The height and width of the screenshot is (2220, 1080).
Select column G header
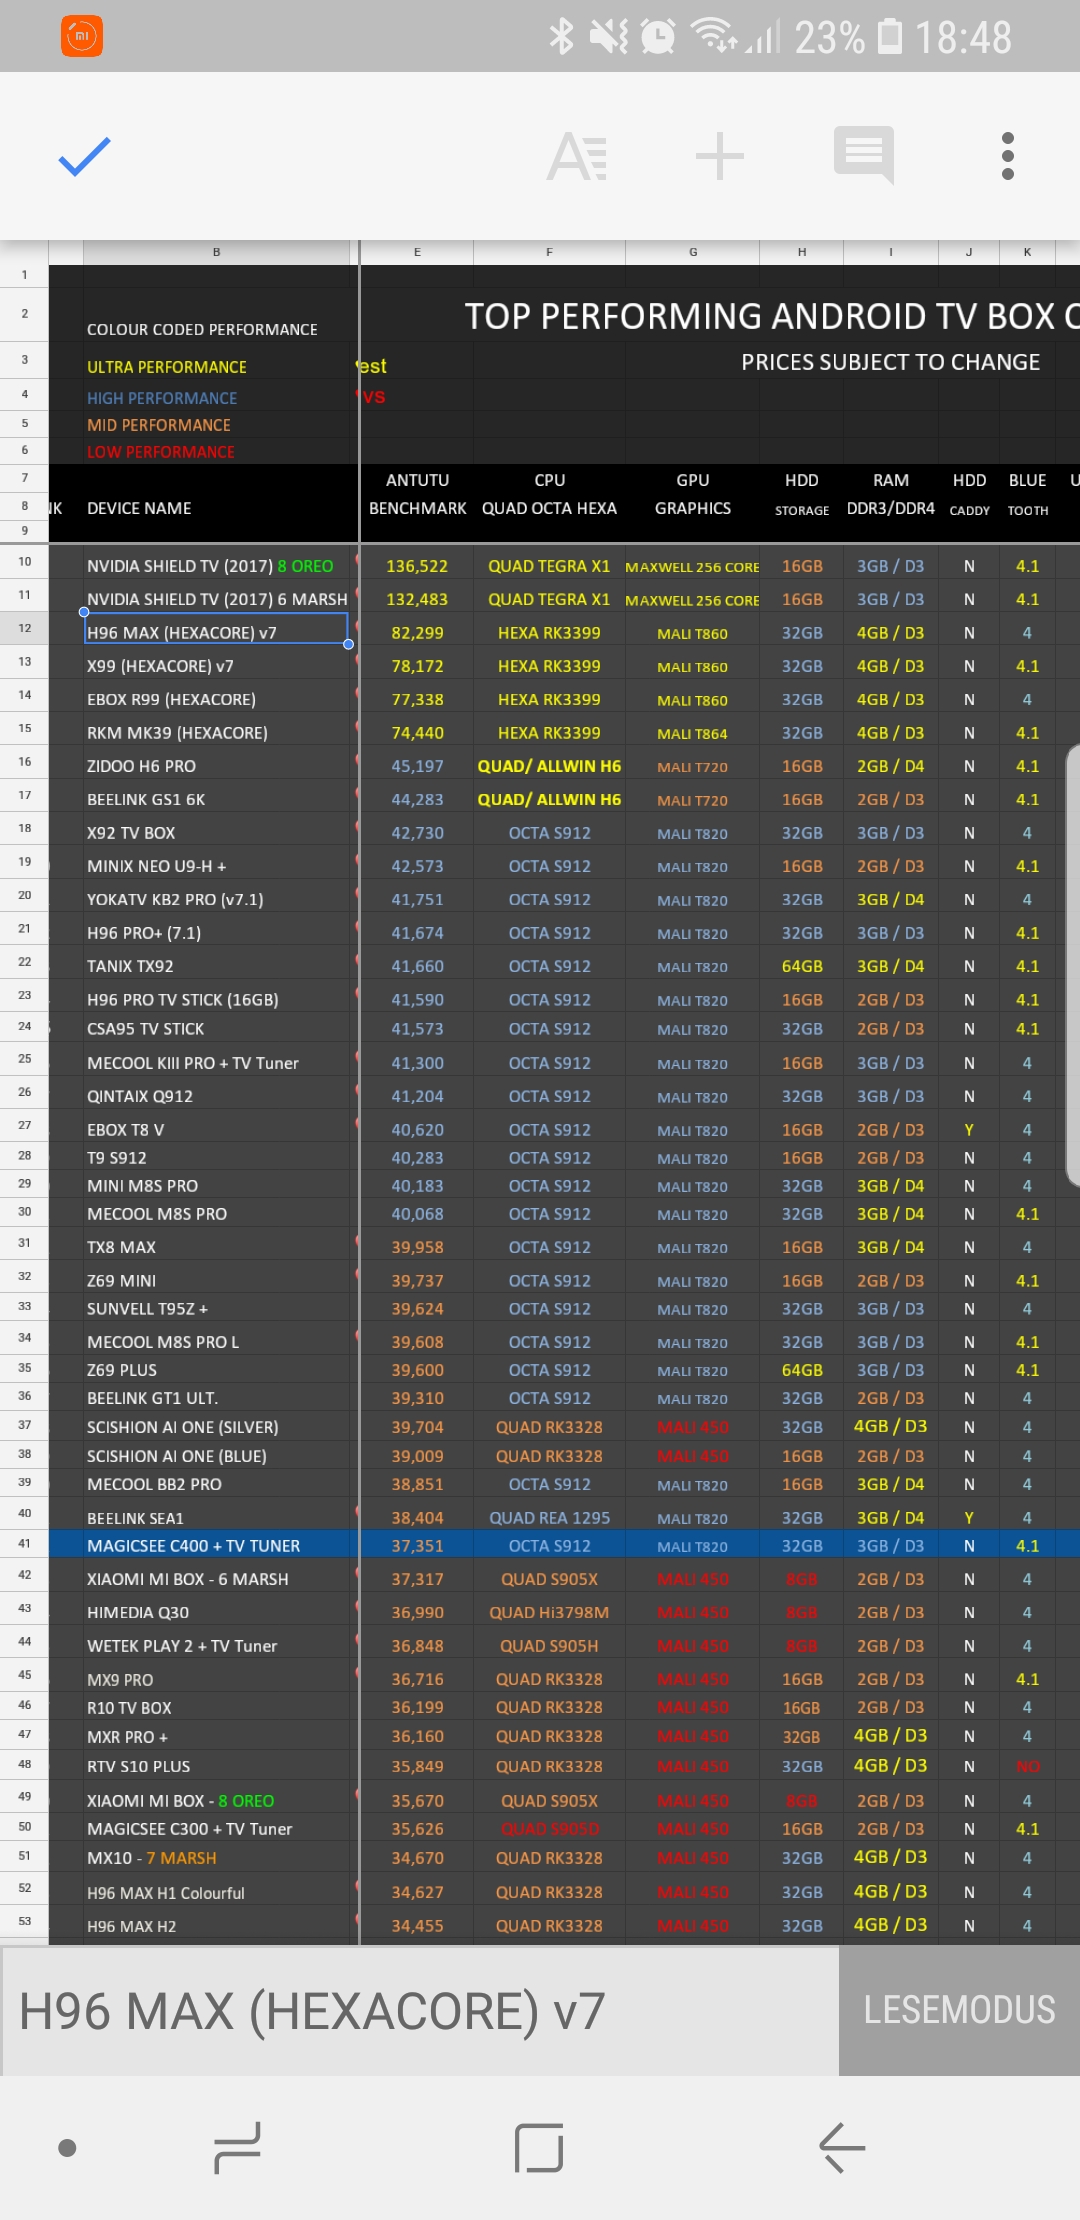tap(693, 252)
